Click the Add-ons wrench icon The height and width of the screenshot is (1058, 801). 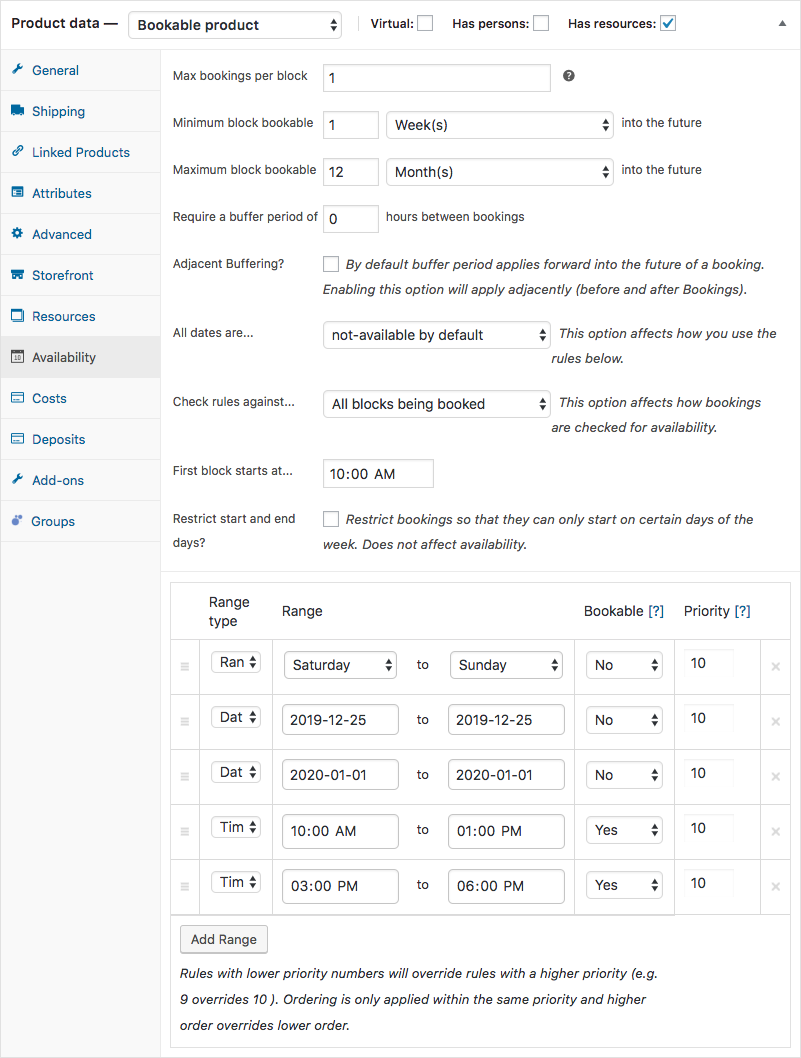tap(19, 480)
